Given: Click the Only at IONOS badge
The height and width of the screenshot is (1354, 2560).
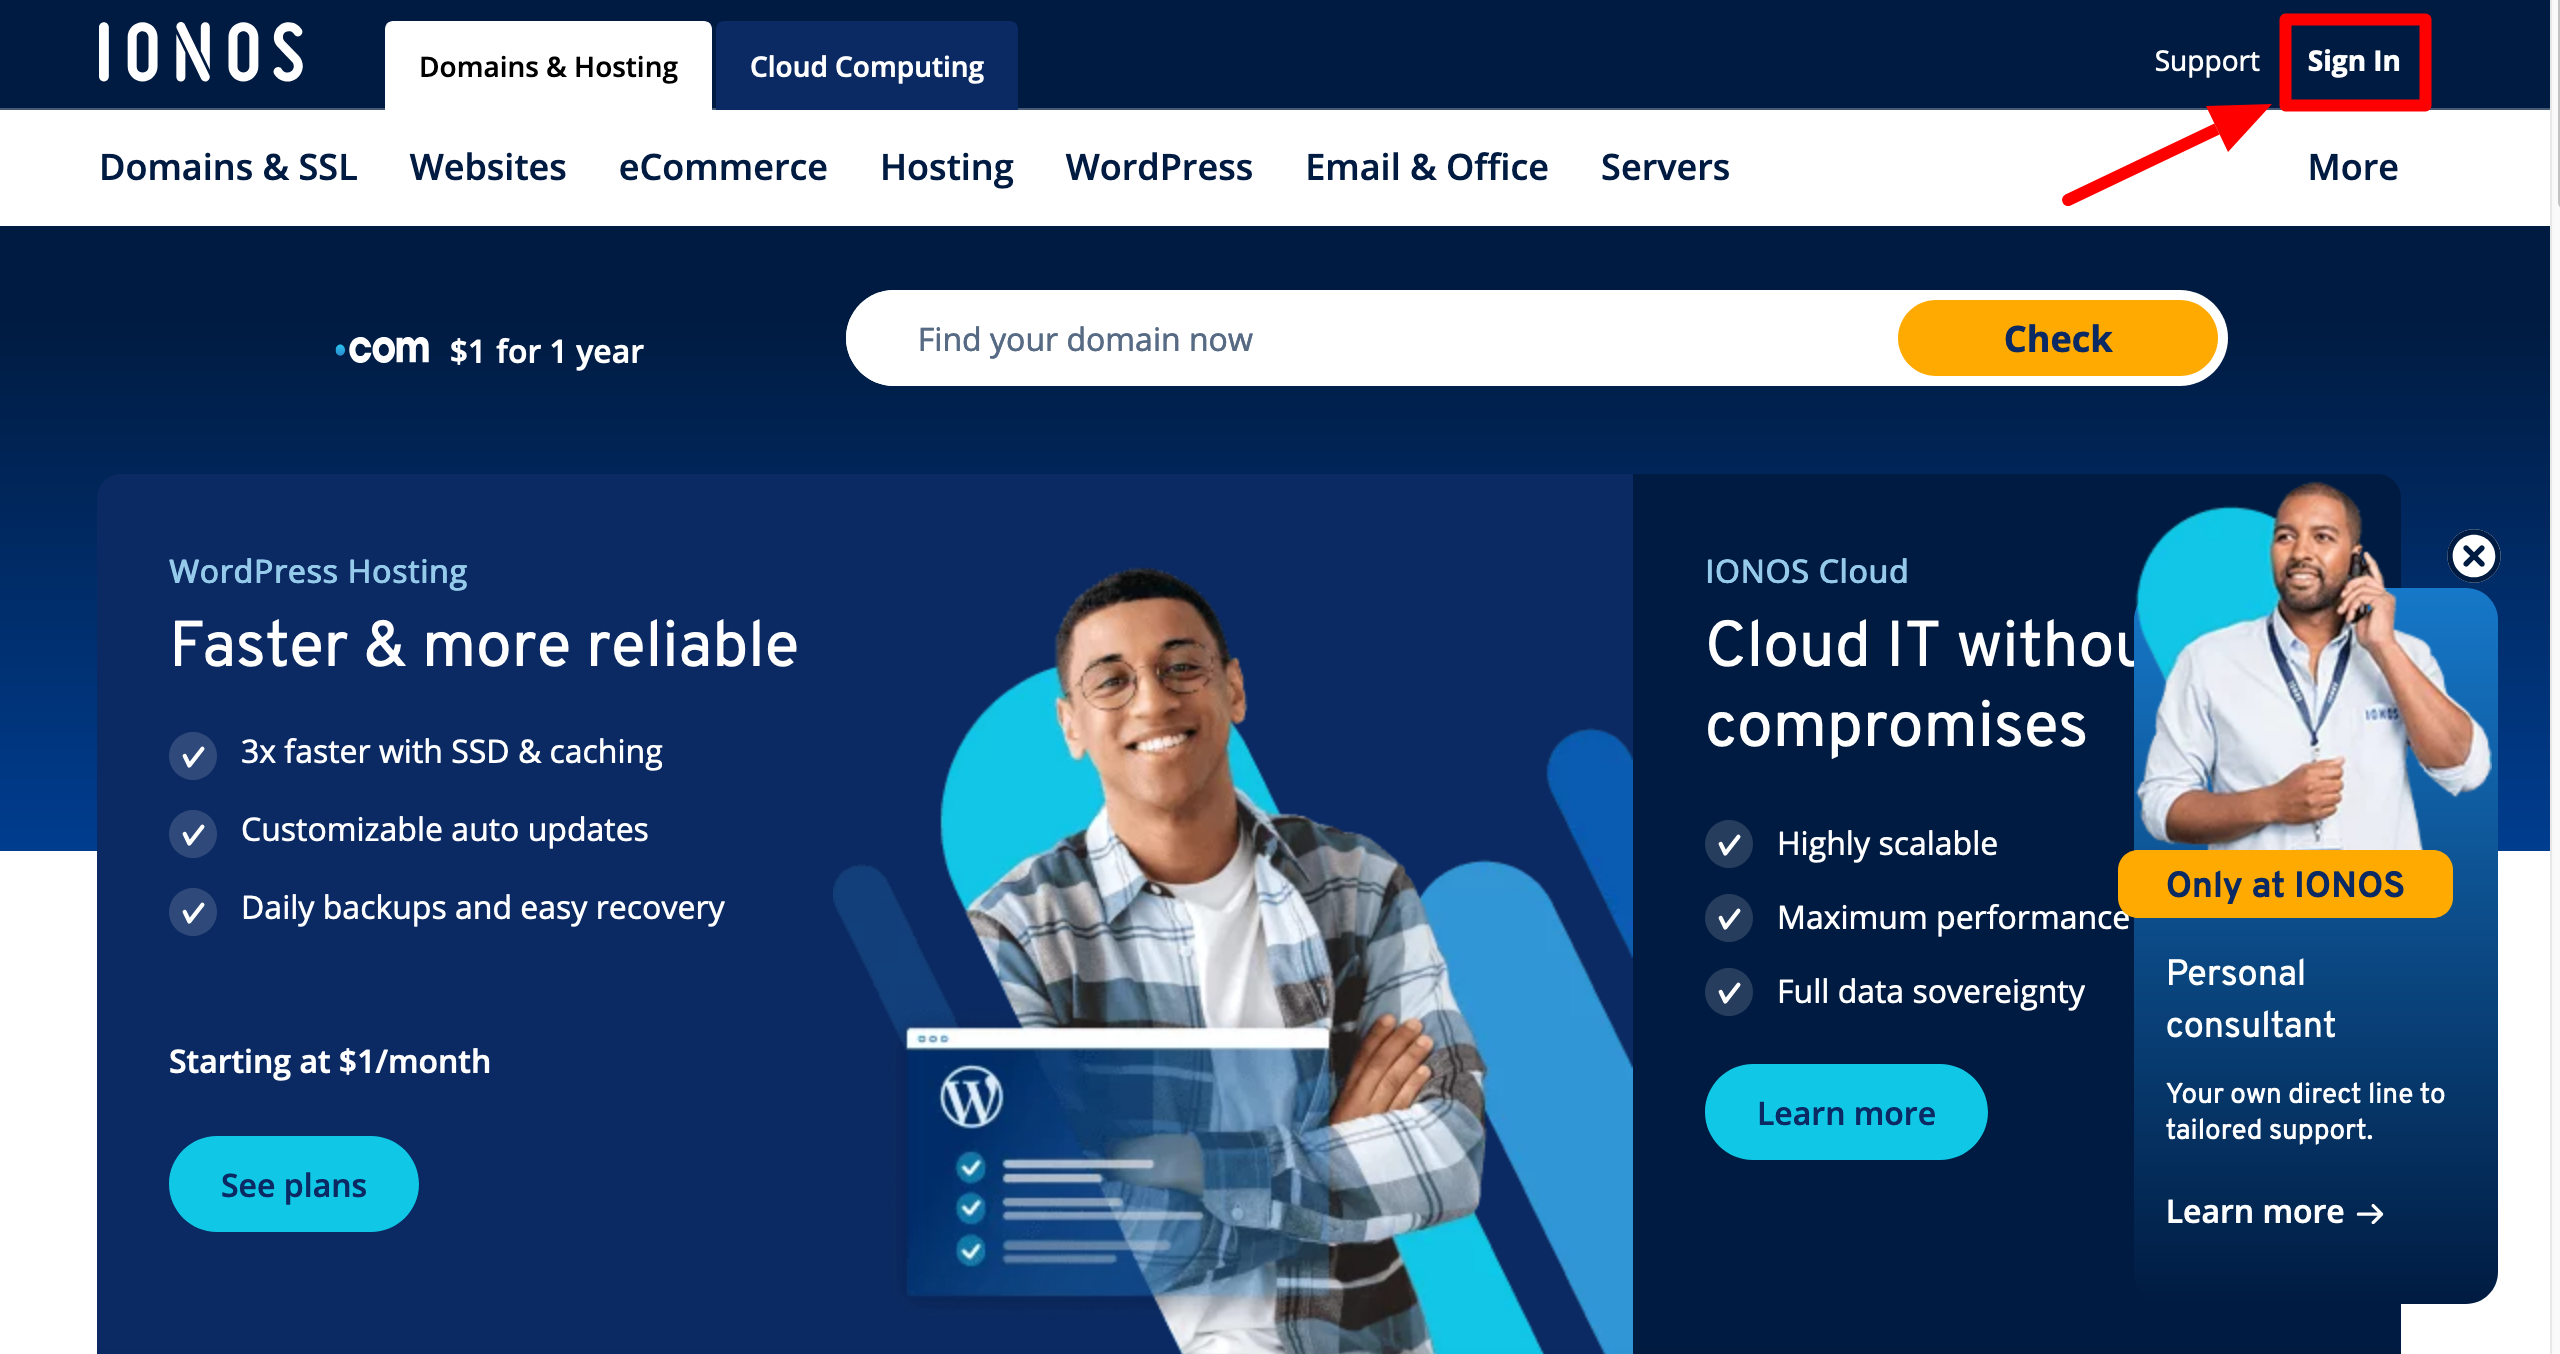Looking at the screenshot, I should point(2285,884).
